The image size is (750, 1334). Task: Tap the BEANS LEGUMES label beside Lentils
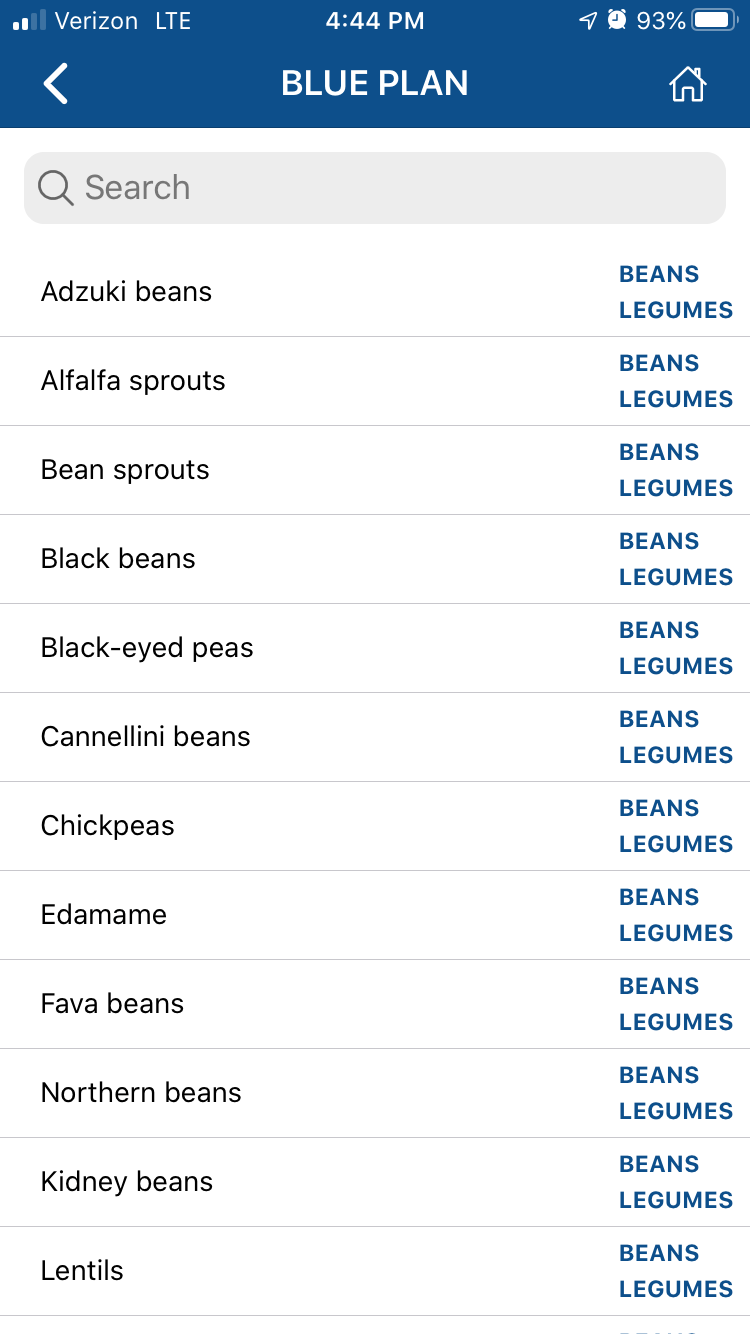click(x=675, y=1271)
